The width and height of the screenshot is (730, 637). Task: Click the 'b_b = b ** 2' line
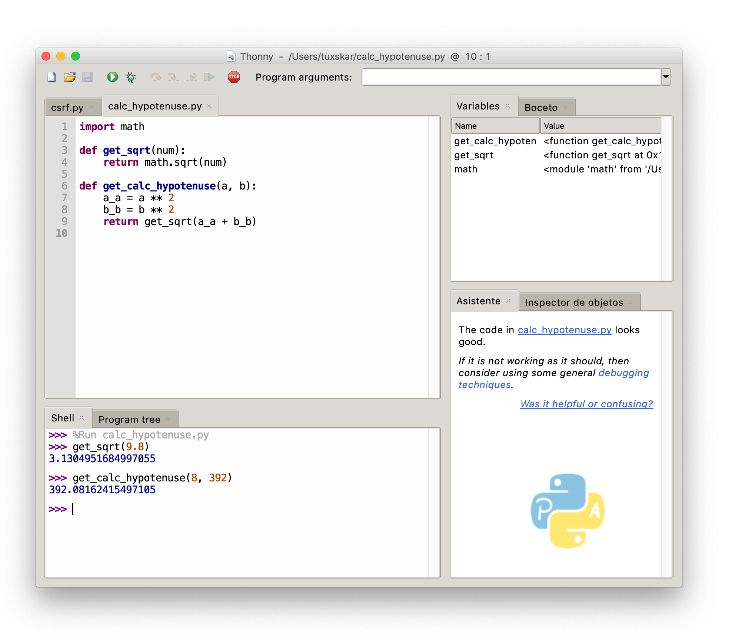(139, 210)
